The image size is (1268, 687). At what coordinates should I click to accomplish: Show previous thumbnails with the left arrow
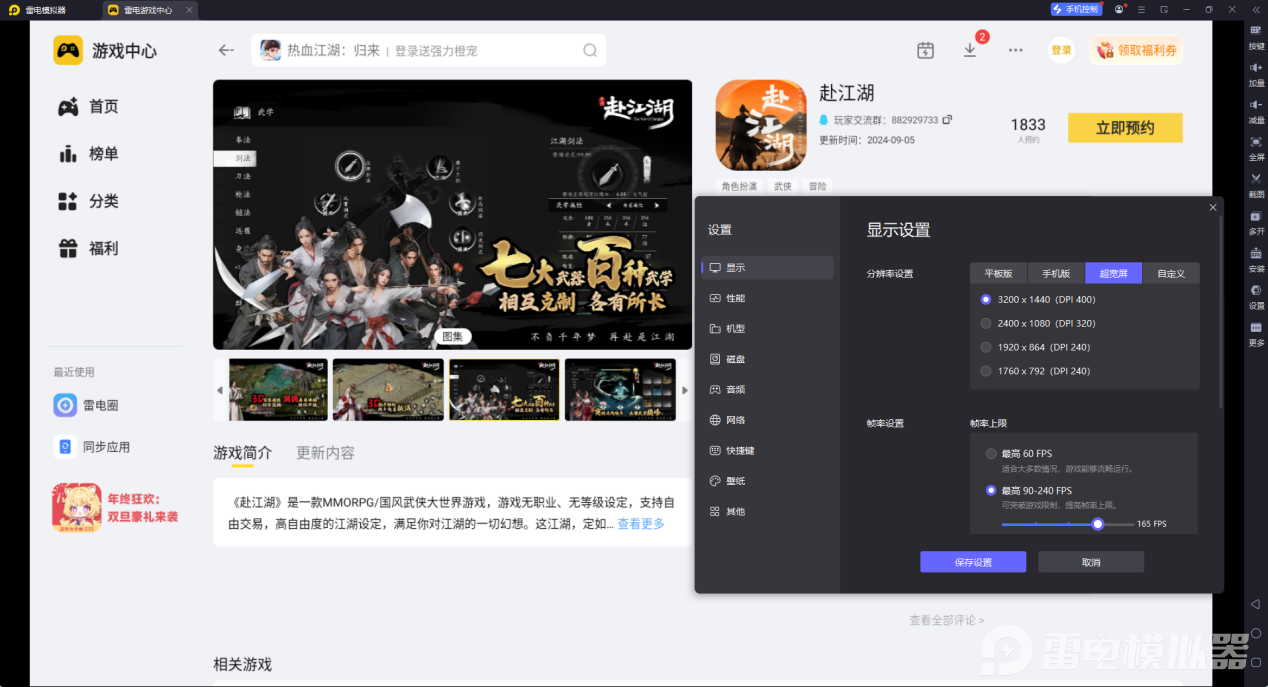[220, 390]
